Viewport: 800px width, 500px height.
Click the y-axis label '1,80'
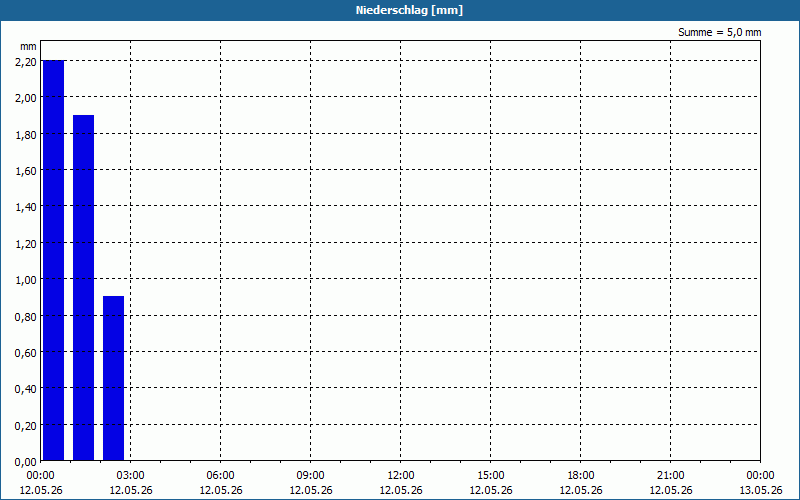26,135
